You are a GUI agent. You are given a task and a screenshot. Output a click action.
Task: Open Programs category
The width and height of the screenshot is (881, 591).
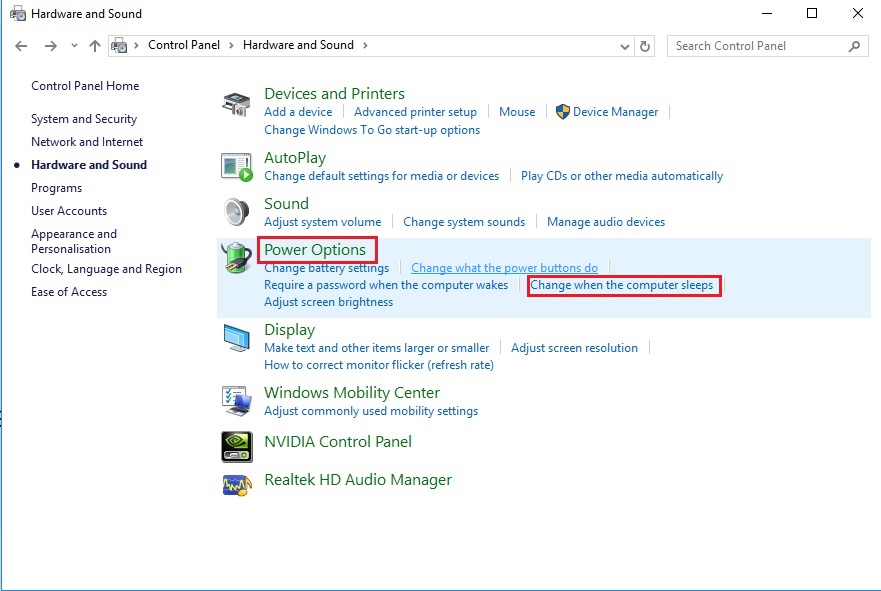(x=57, y=188)
